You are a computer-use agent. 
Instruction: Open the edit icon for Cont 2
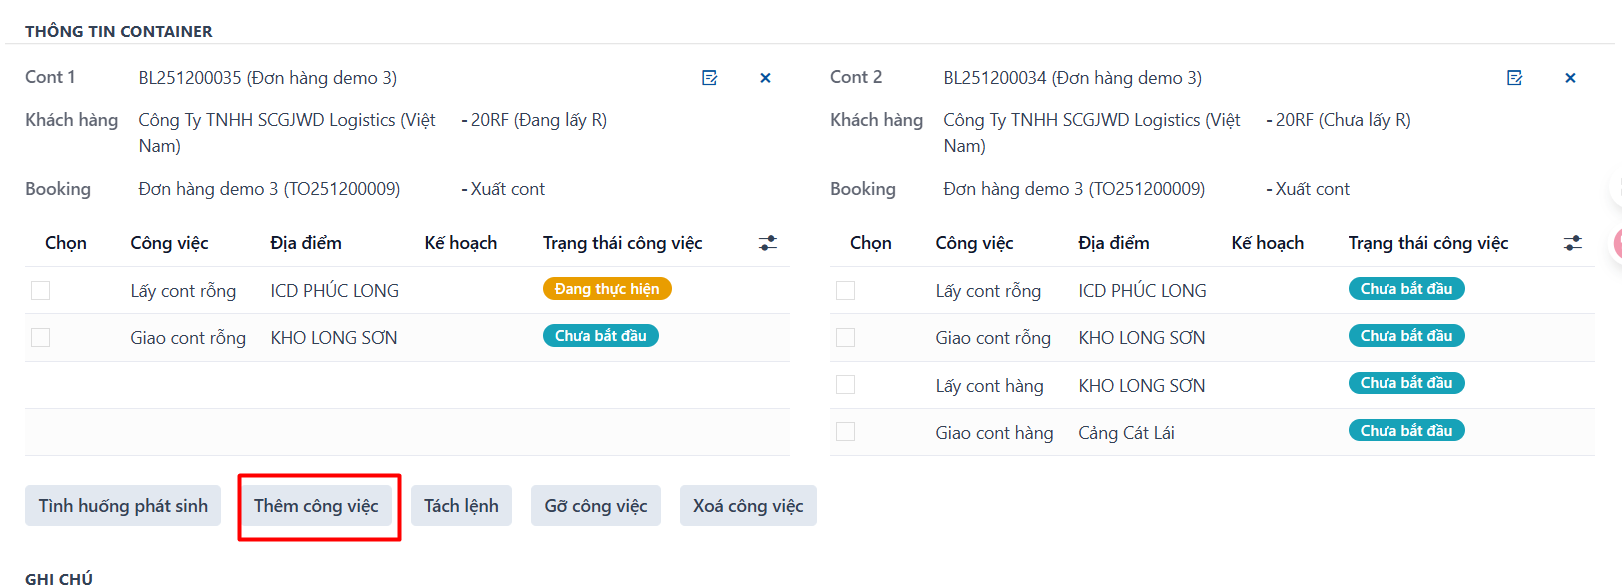1515,78
